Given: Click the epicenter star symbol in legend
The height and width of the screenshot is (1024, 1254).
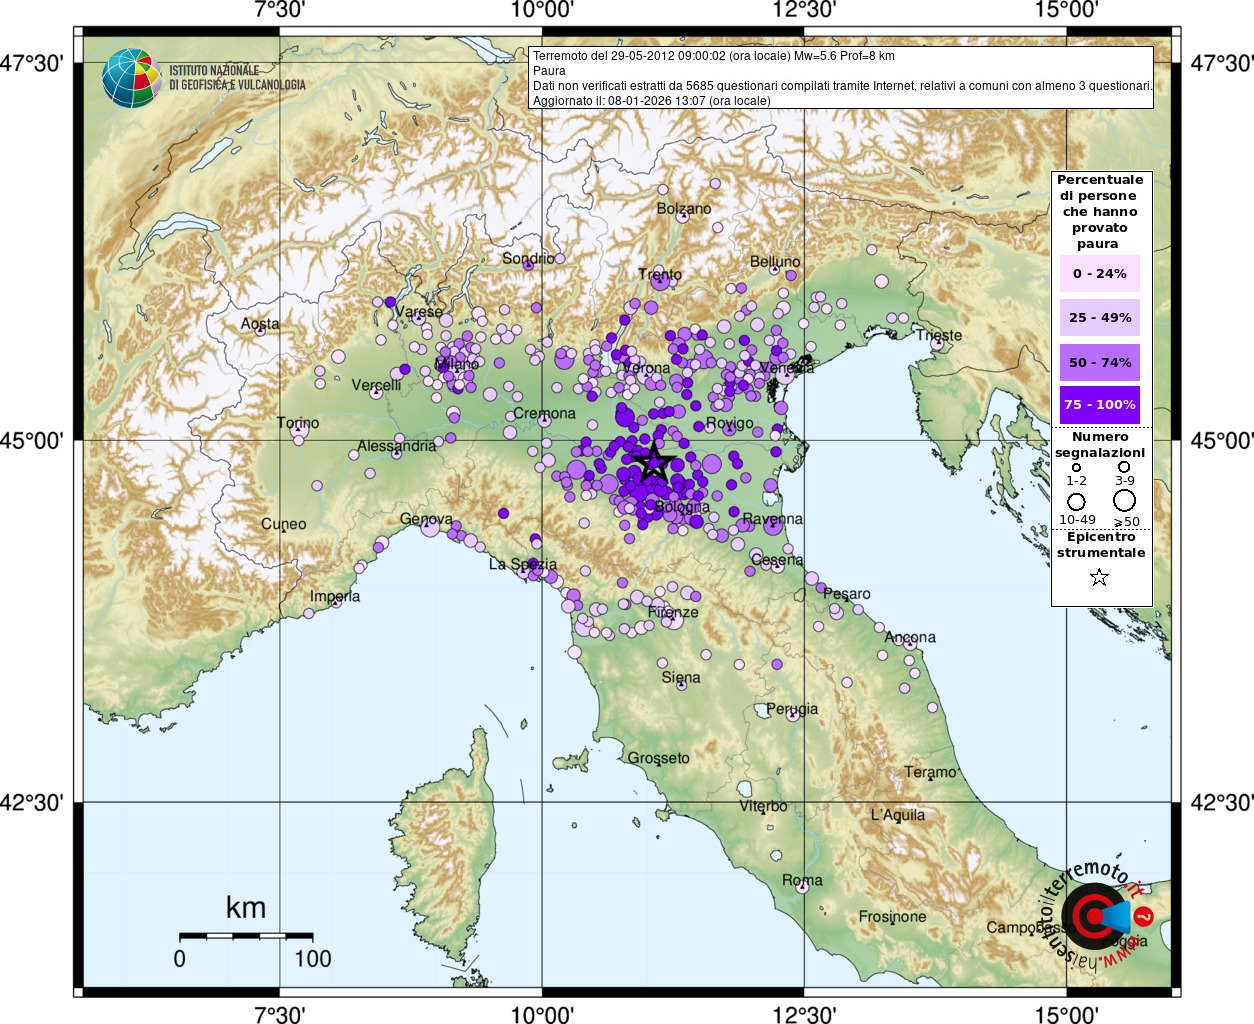Looking at the screenshot, I should pos(1099,577).
